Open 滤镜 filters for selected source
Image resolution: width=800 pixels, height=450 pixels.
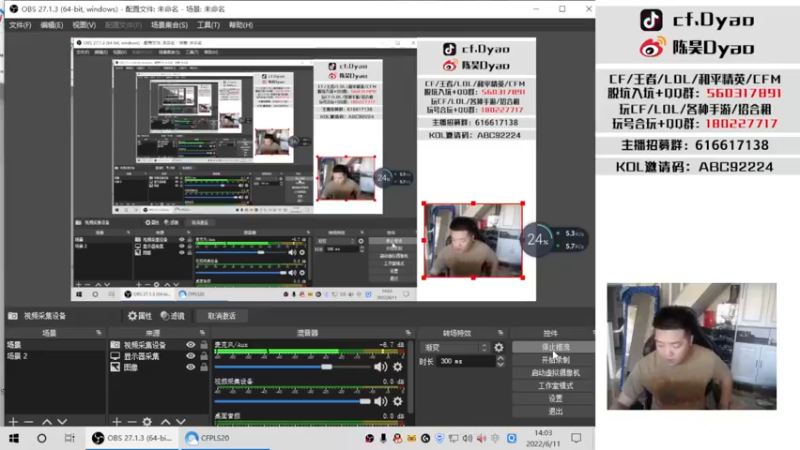[172, 316]
